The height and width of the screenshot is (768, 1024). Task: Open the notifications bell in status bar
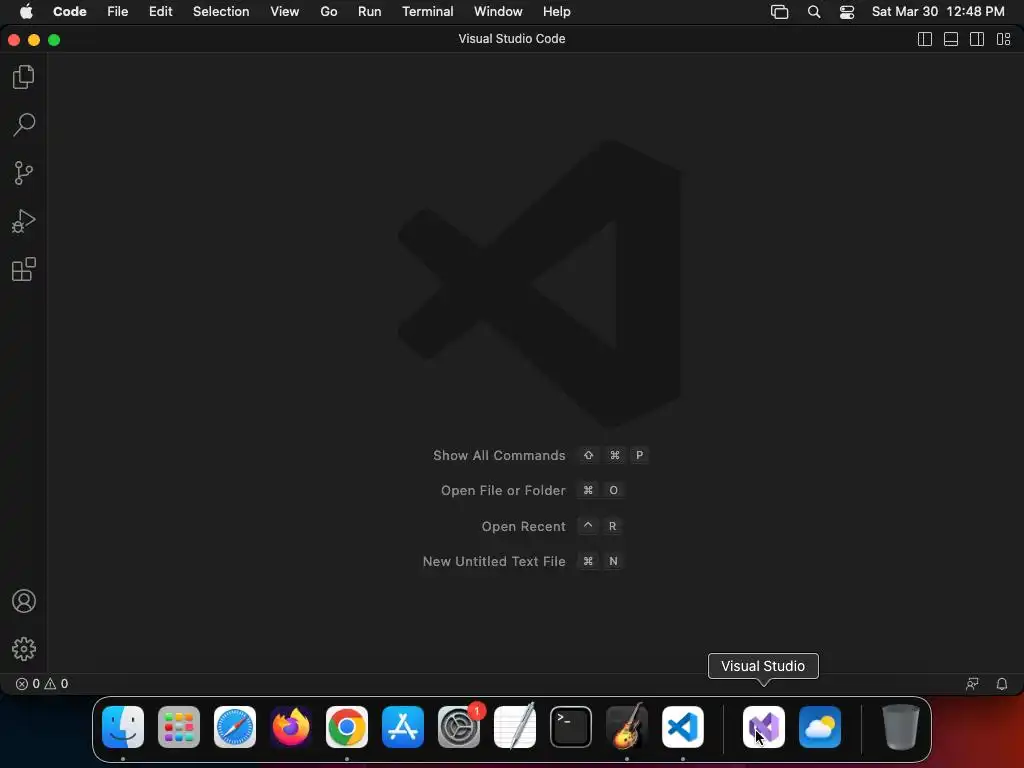[x=1002, y=684]
